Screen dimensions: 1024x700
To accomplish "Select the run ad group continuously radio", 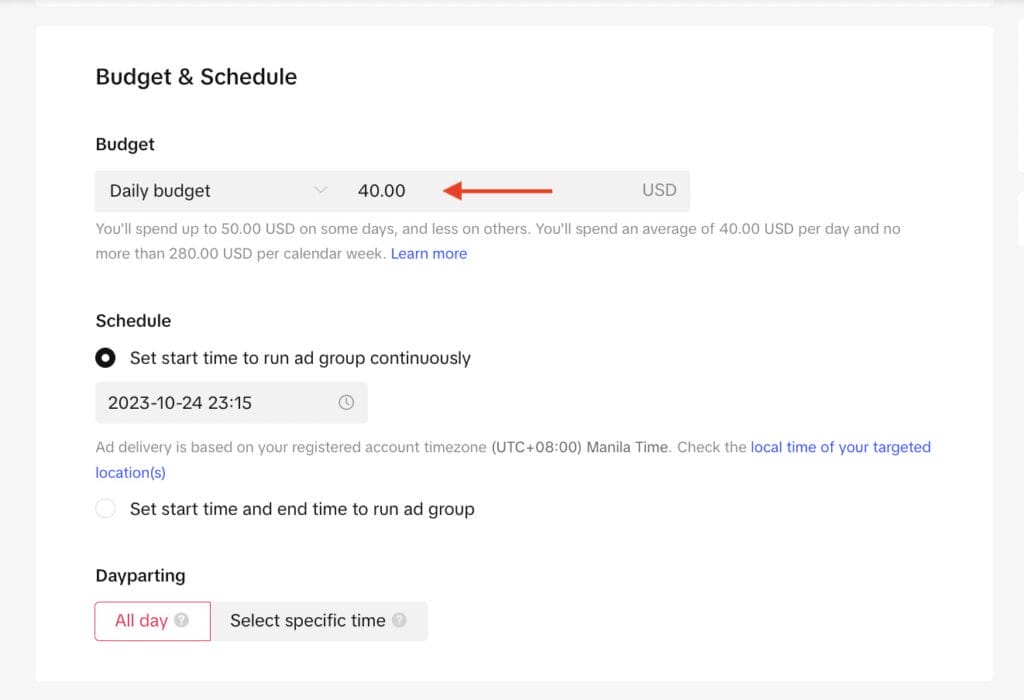I will click(x=106, y=357).
